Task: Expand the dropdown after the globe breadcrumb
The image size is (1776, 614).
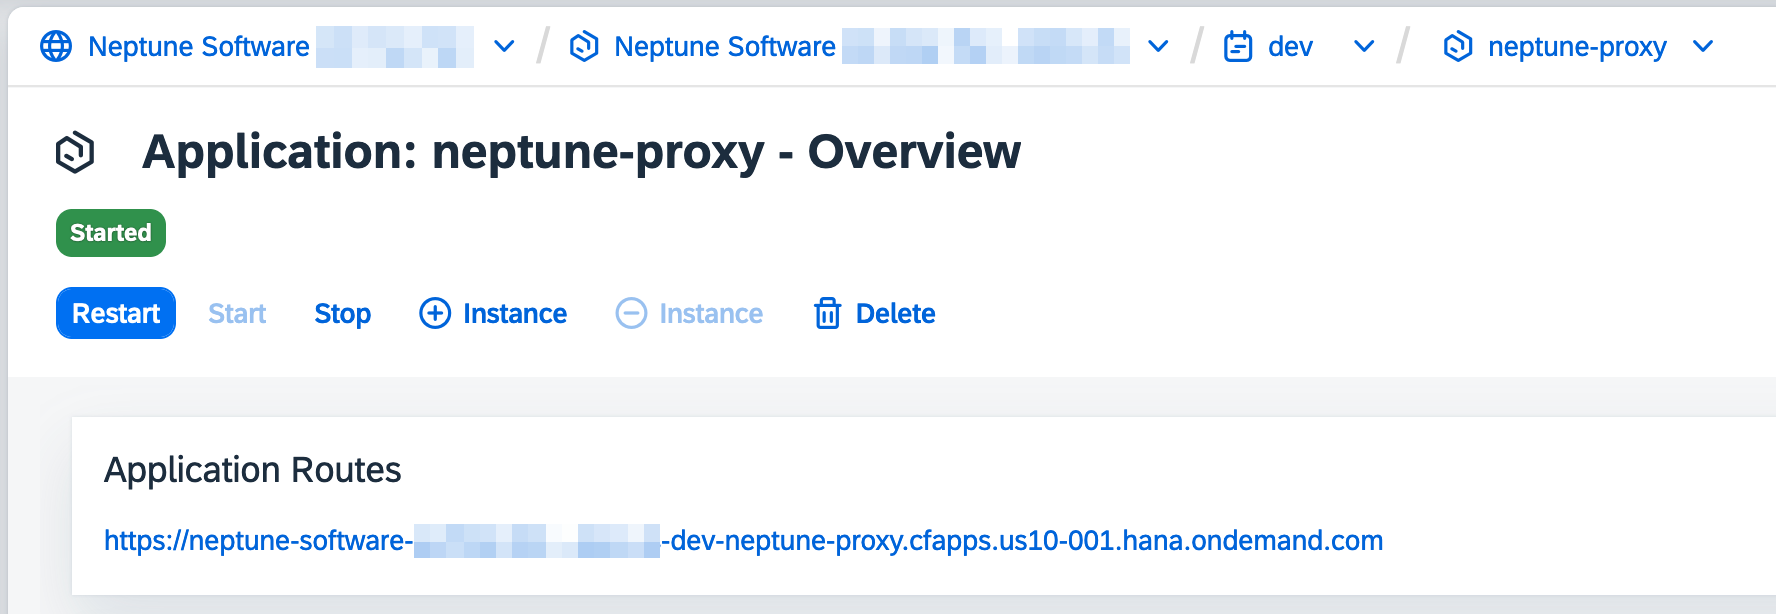Action: tap(505, 46)
